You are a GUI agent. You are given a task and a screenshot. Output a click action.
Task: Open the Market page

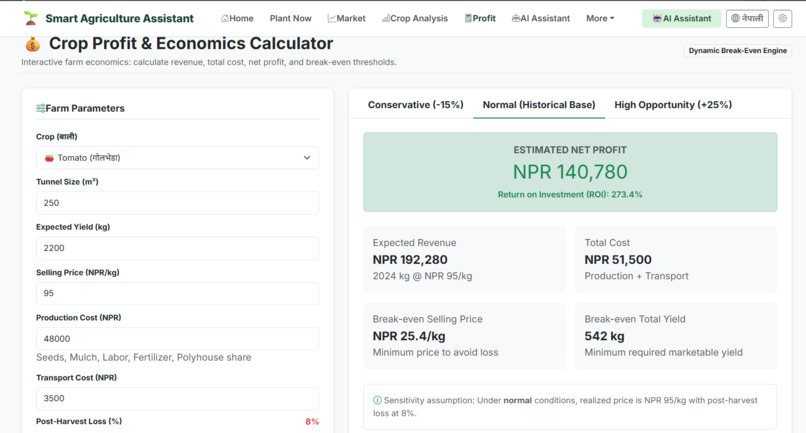[x=346, y=19]
